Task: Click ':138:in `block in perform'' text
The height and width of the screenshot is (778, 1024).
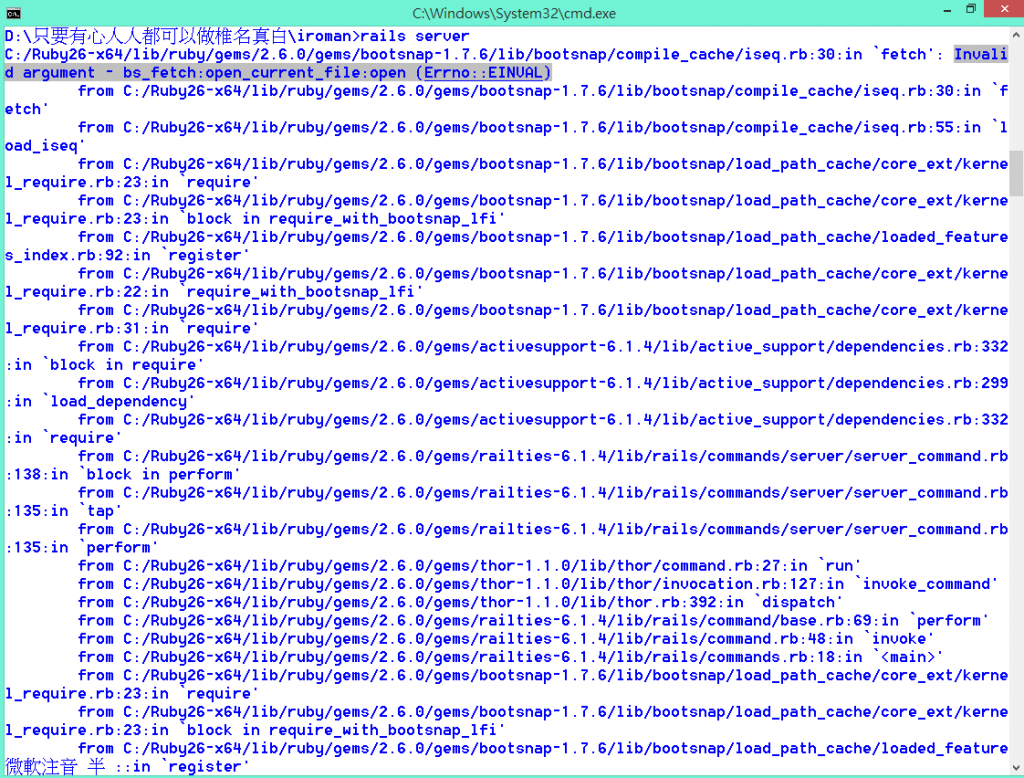Action: coord(122,475)
